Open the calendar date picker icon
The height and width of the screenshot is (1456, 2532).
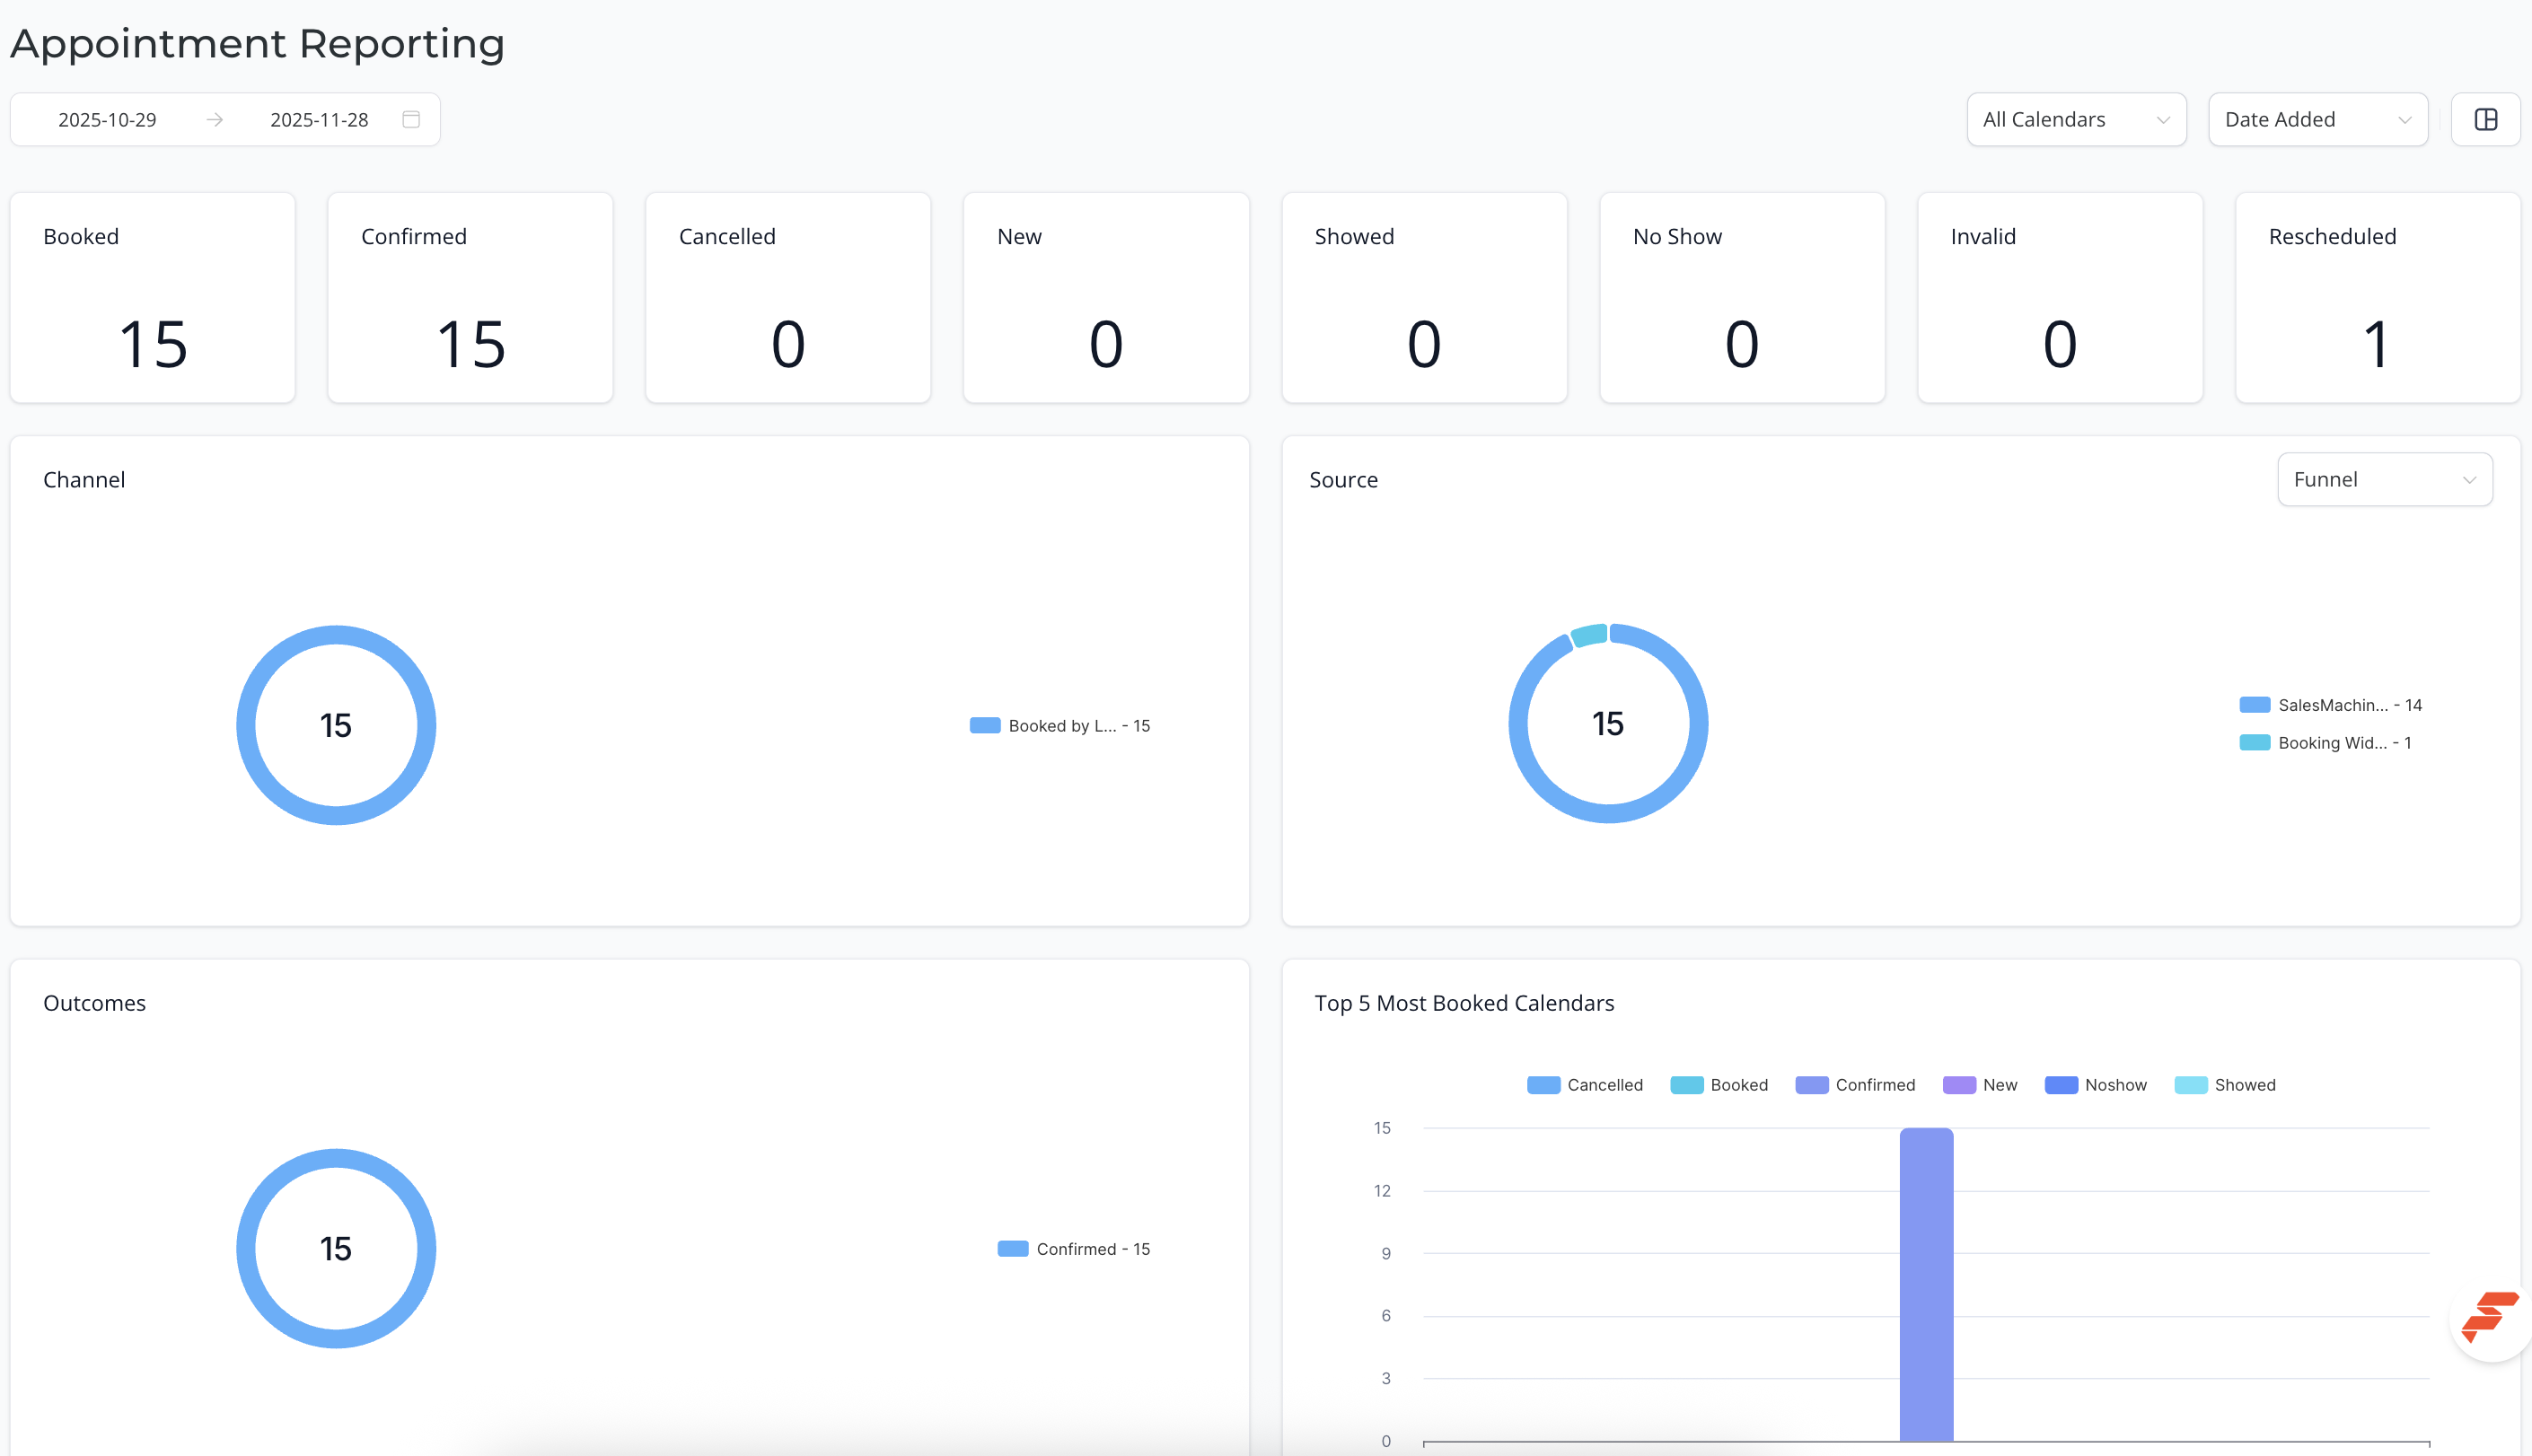click(411, 119)
